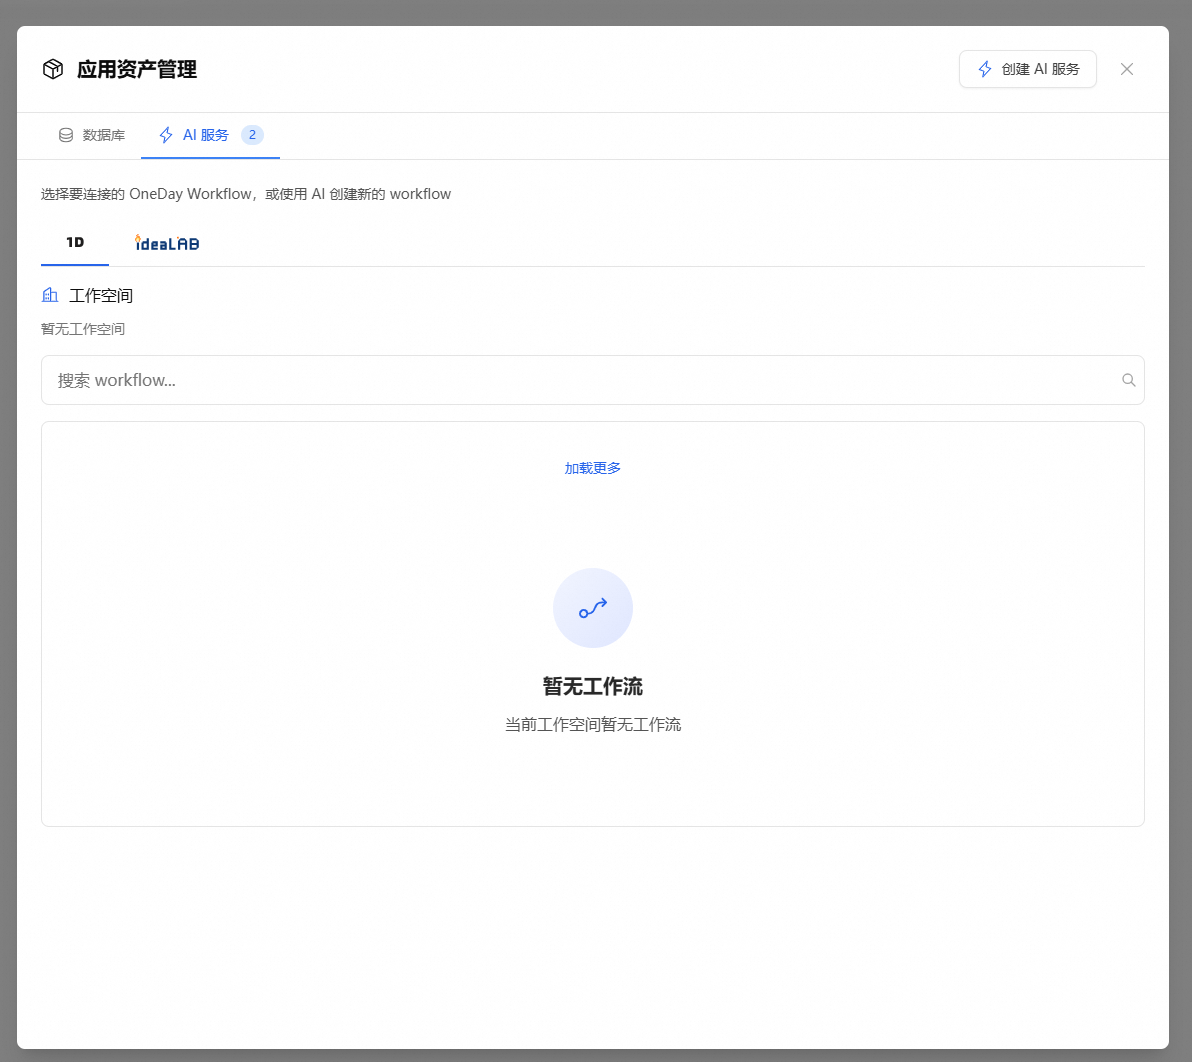The height and width of the screenshot is (1062, 1192).
Task: Click the package cube icon beside 应用资产管理
Action: [52, 69]
